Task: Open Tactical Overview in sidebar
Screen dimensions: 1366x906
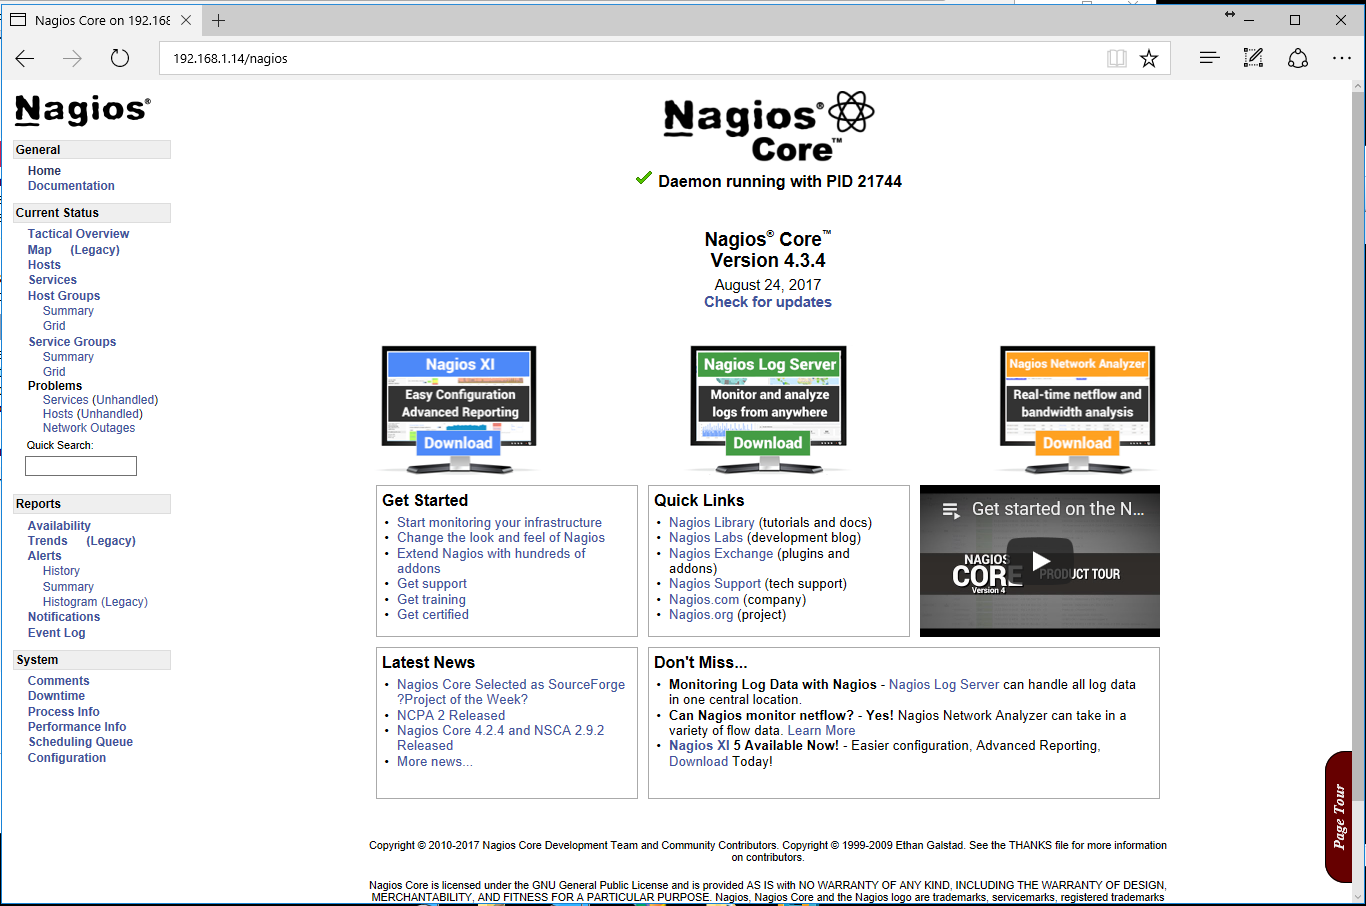Action: point(78,234)
